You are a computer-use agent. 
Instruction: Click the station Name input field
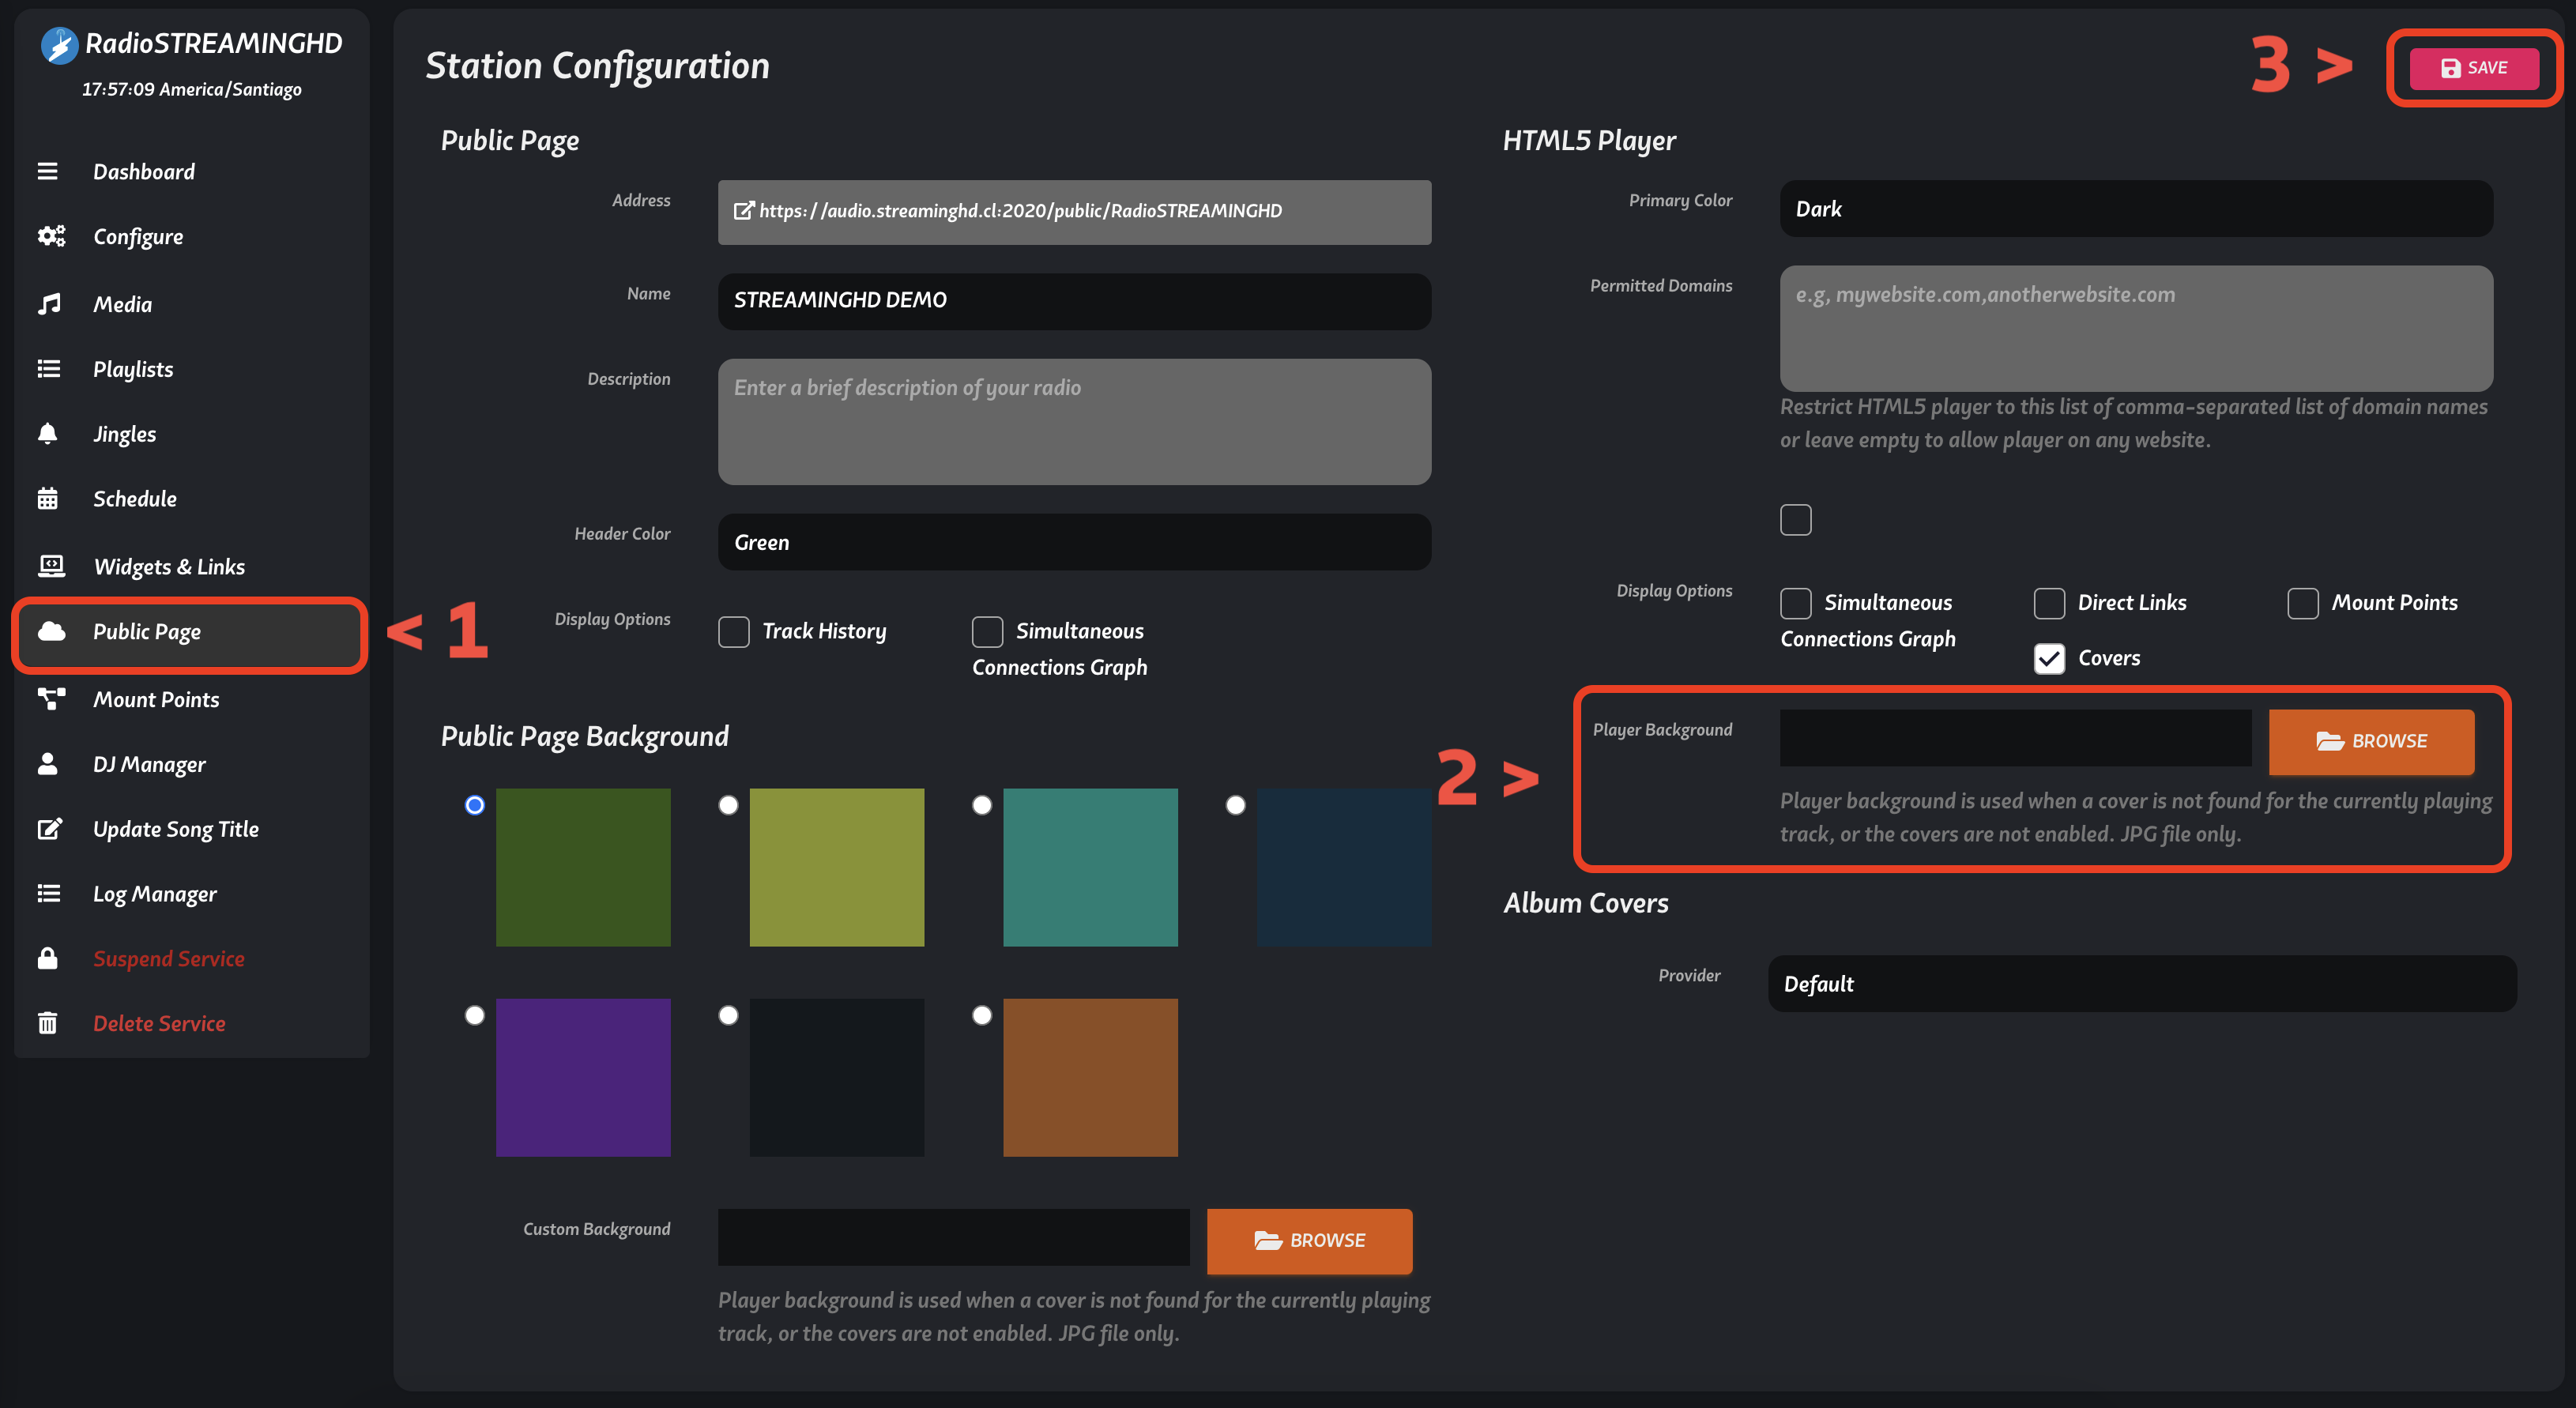coord(1074,300)
